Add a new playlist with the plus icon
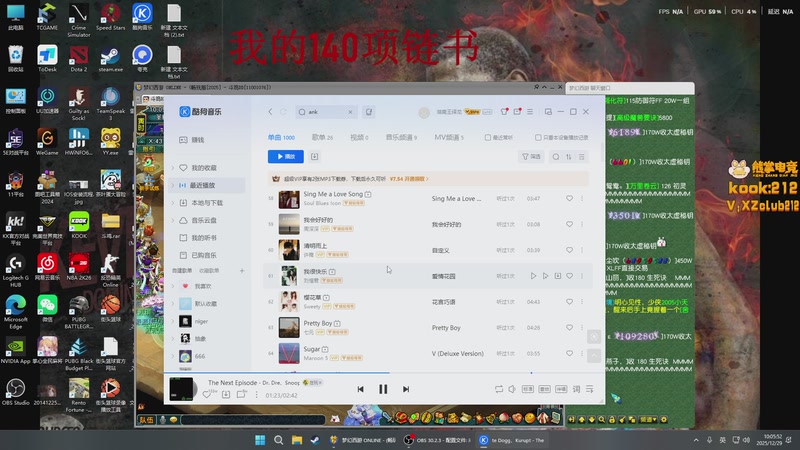Image resolution: width=800 pixels, height=450 pixels. coord(242,270)
